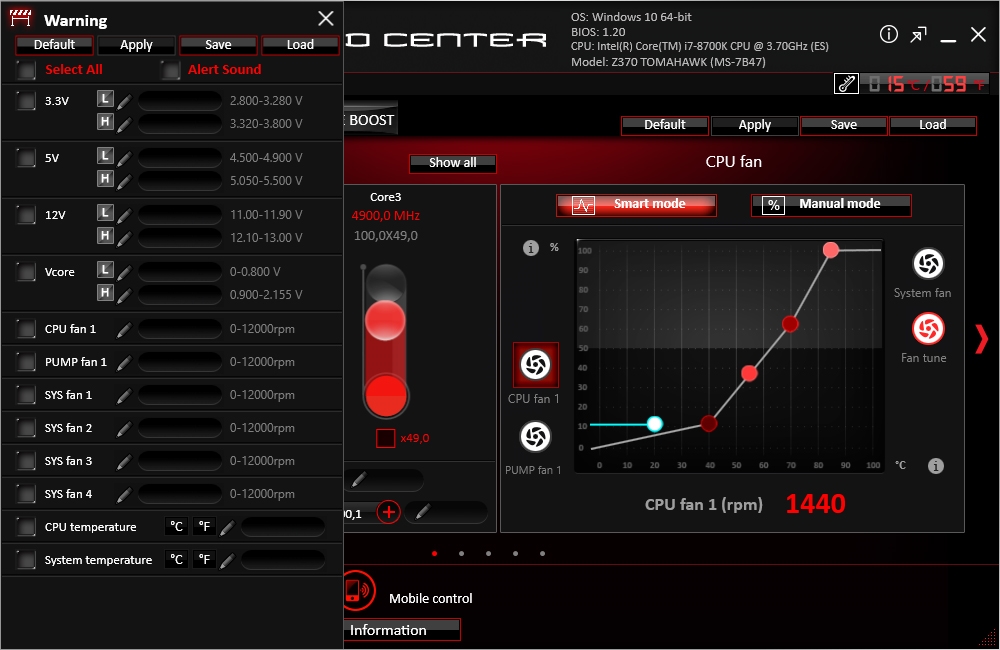Click System temperature °F unit button
Screen dimensions: 1000x650
[204, 560]
